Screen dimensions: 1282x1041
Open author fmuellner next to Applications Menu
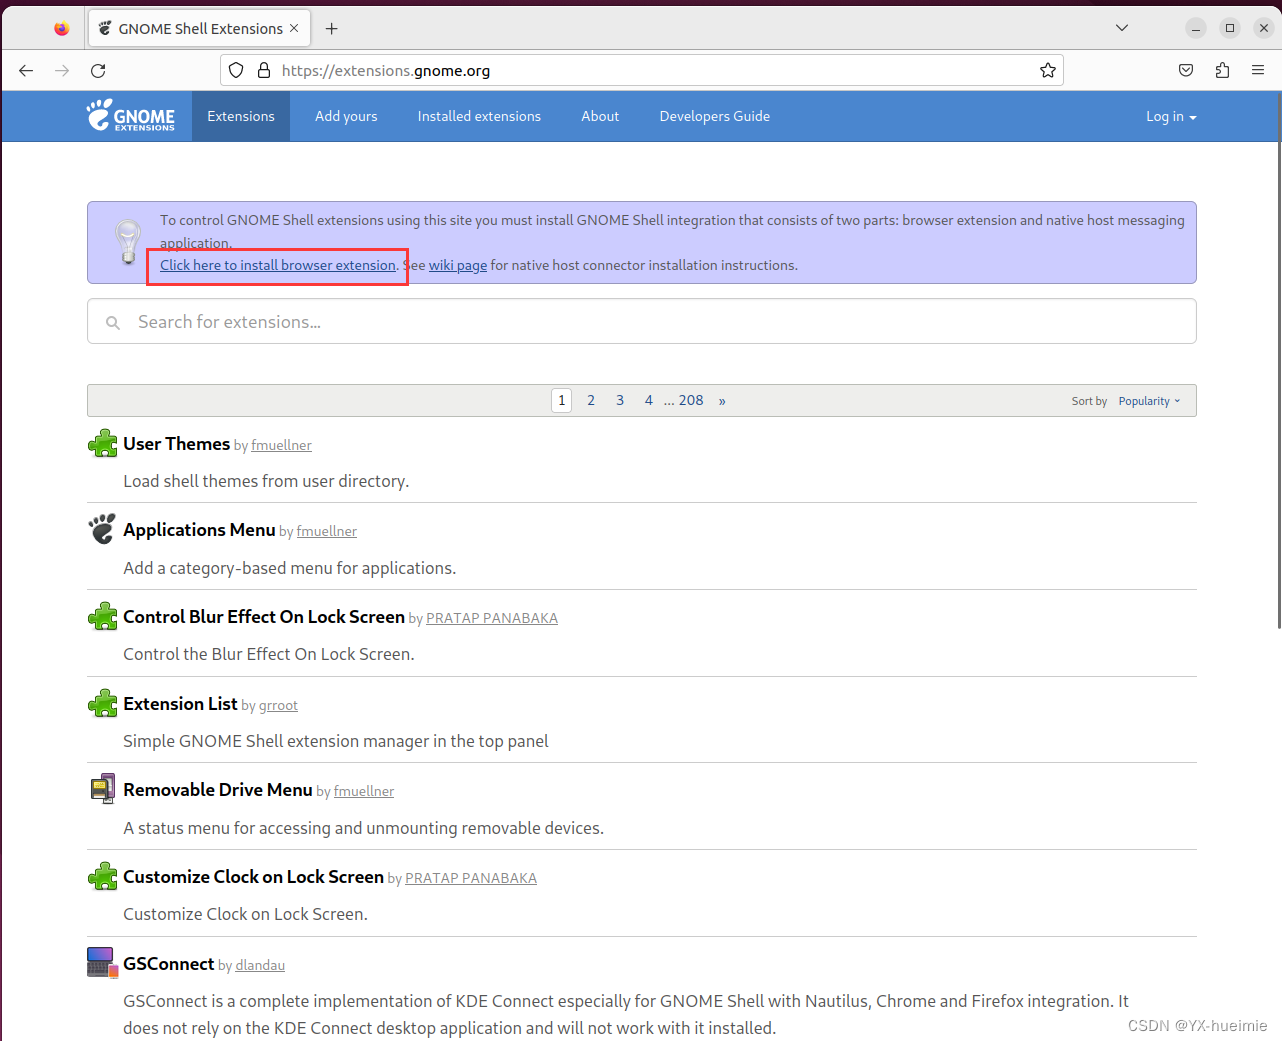click(327, 532)
